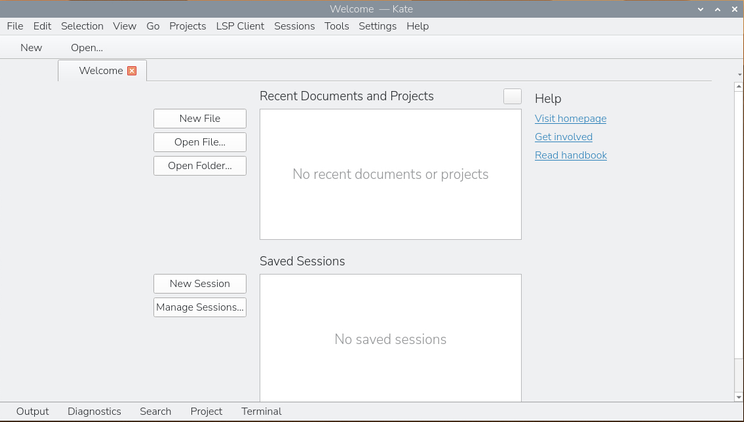Click the tab bar dropdown arrow
Image resolution: width=744 pixels, height=422 pixels.
pos(739,75)
